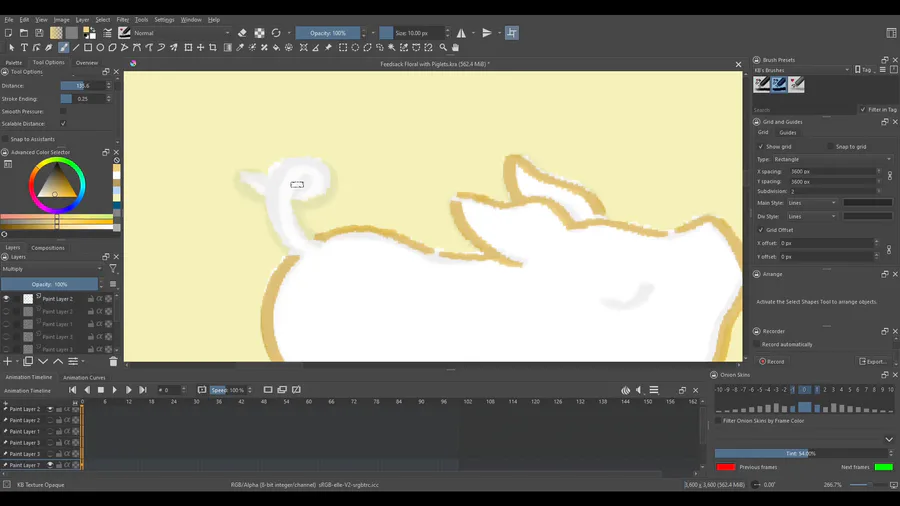Save the document with the floppy icon

tap(39, 33)
